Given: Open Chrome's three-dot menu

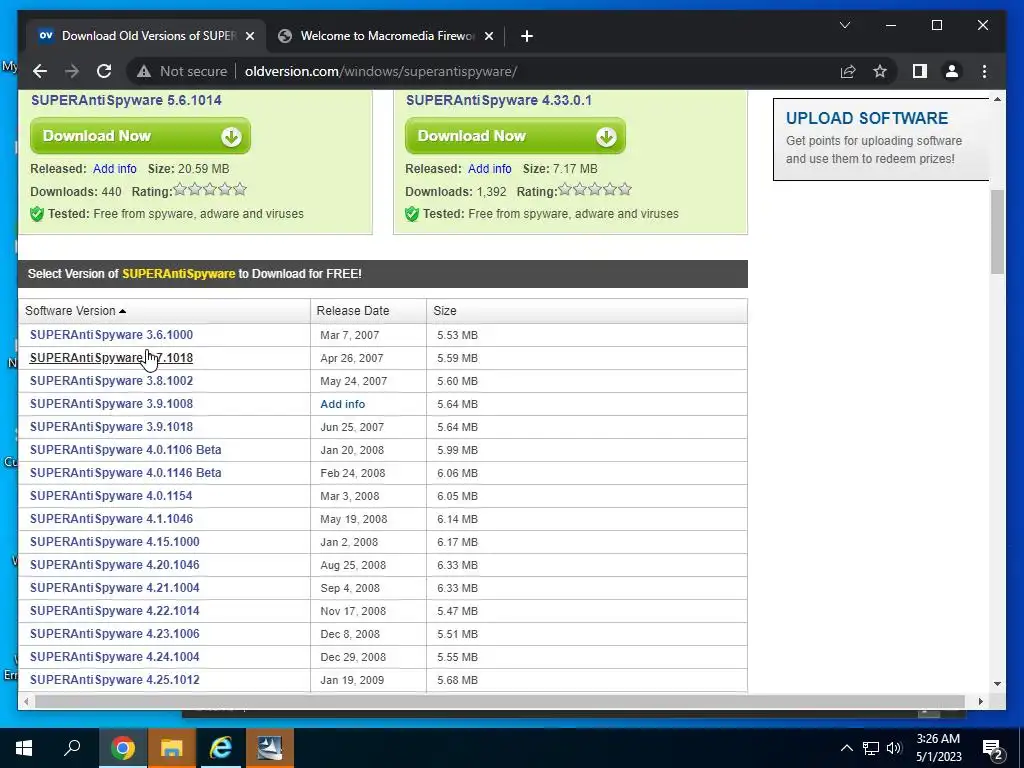Looking at the screenshot, I should pyautogui.click(x=984, y=71).
